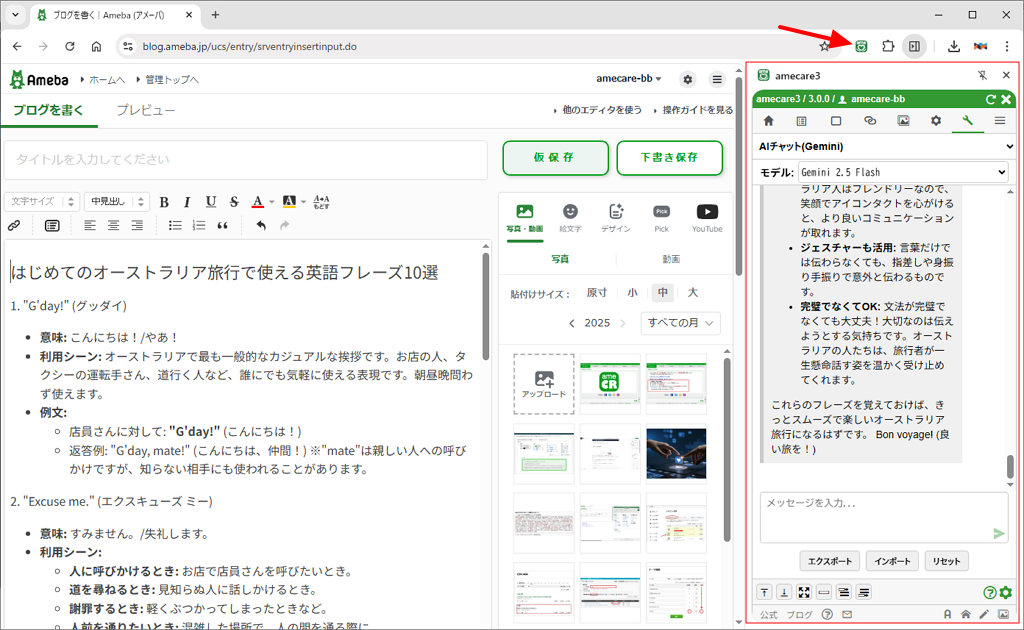The width and height of the screenshot is (1024, 630).
Task: Open the text color picker arrow
Action: 271,202
